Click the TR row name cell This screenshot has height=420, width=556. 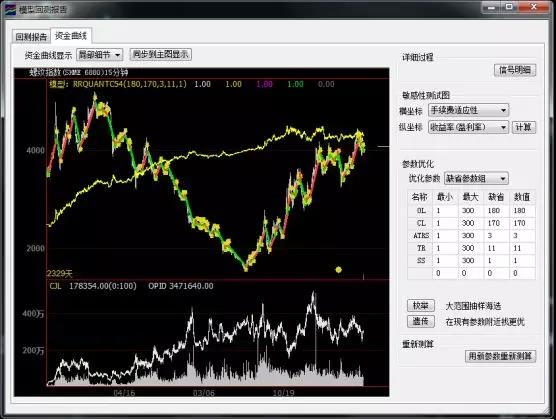pos(421,248)
